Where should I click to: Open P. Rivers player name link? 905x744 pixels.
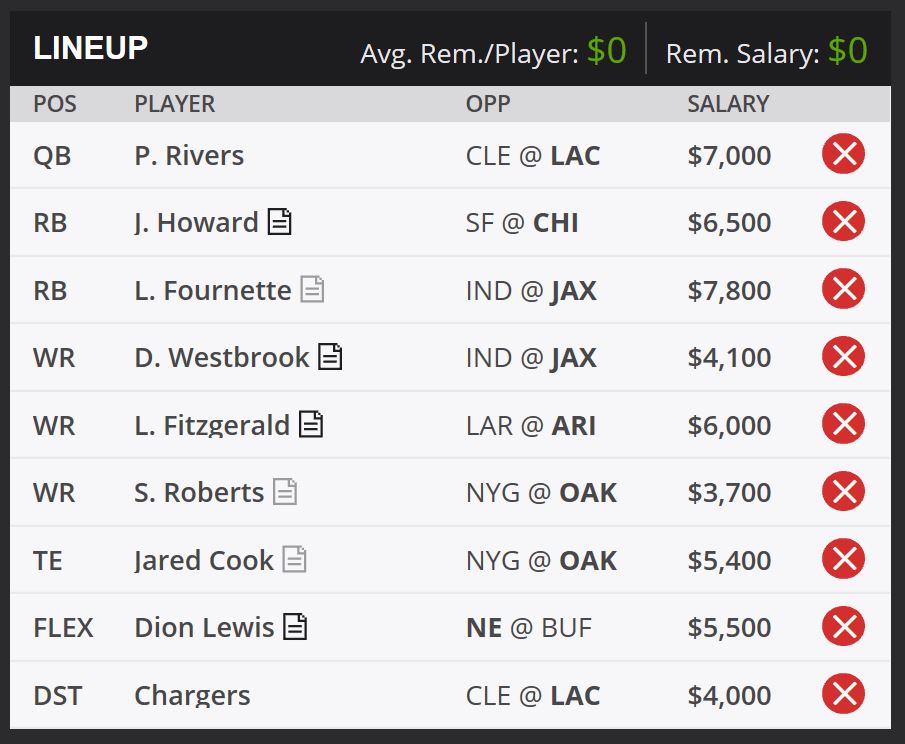189,155
